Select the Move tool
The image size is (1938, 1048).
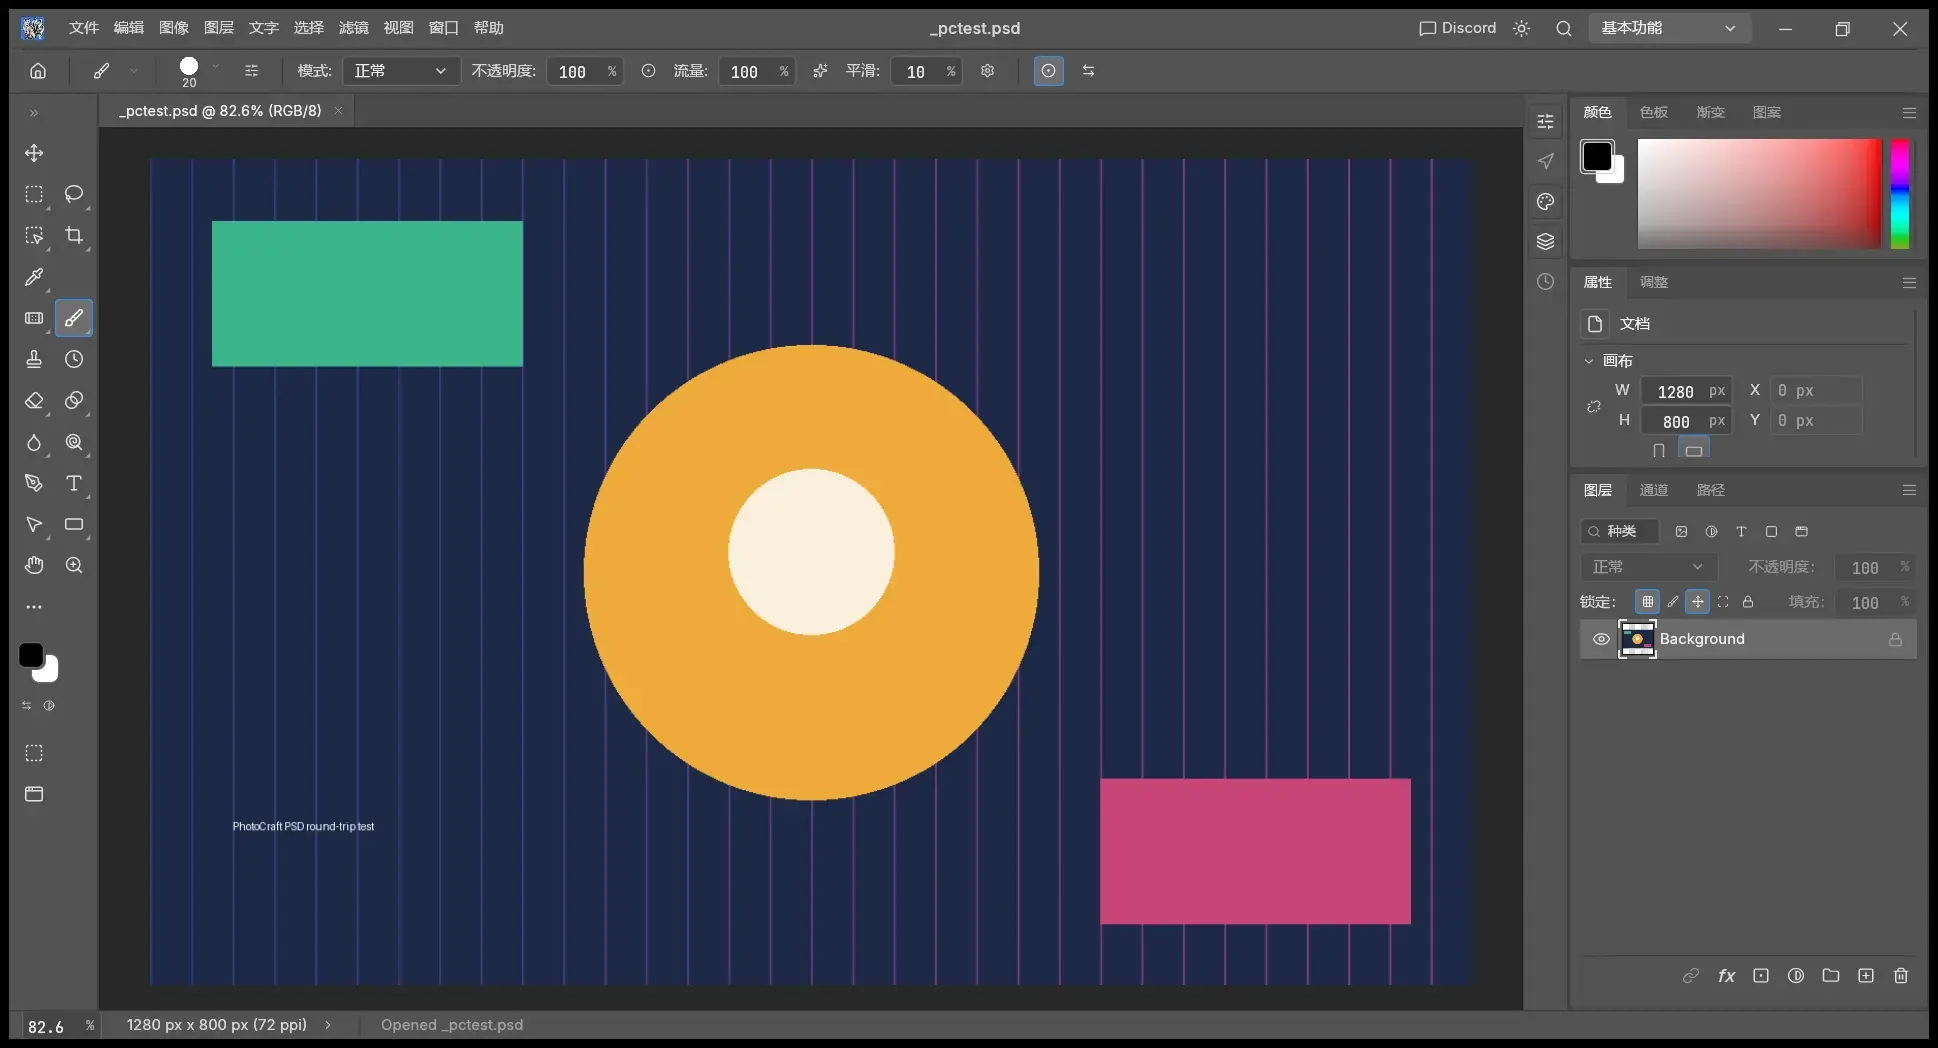34,153
